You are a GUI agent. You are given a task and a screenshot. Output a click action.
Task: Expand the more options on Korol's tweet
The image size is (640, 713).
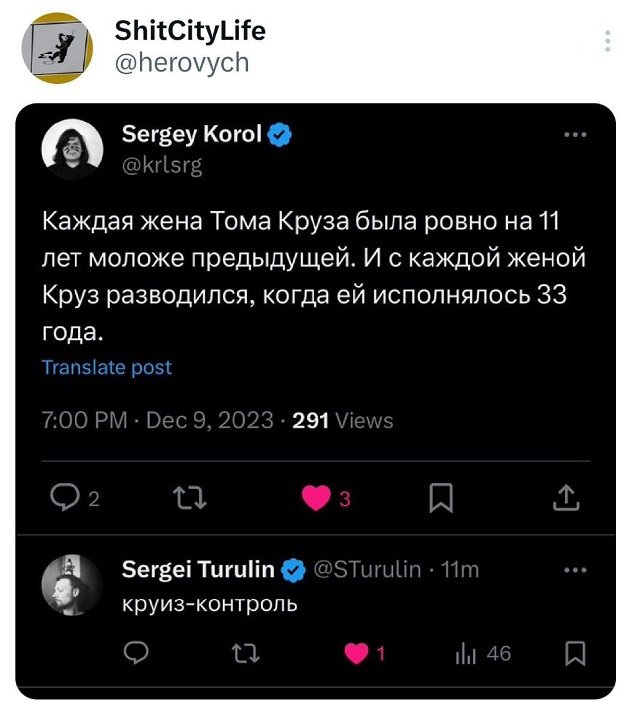click(x=576, y=134)
